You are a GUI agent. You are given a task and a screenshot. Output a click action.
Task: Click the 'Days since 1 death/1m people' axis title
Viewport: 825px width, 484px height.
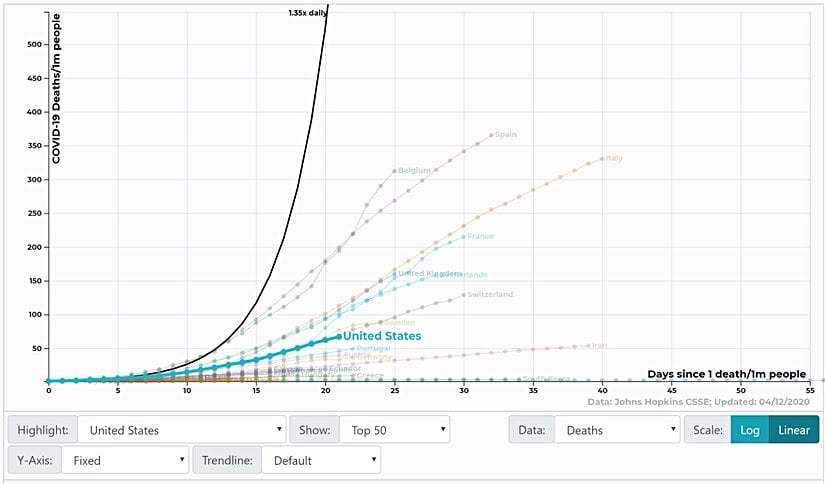726,373
